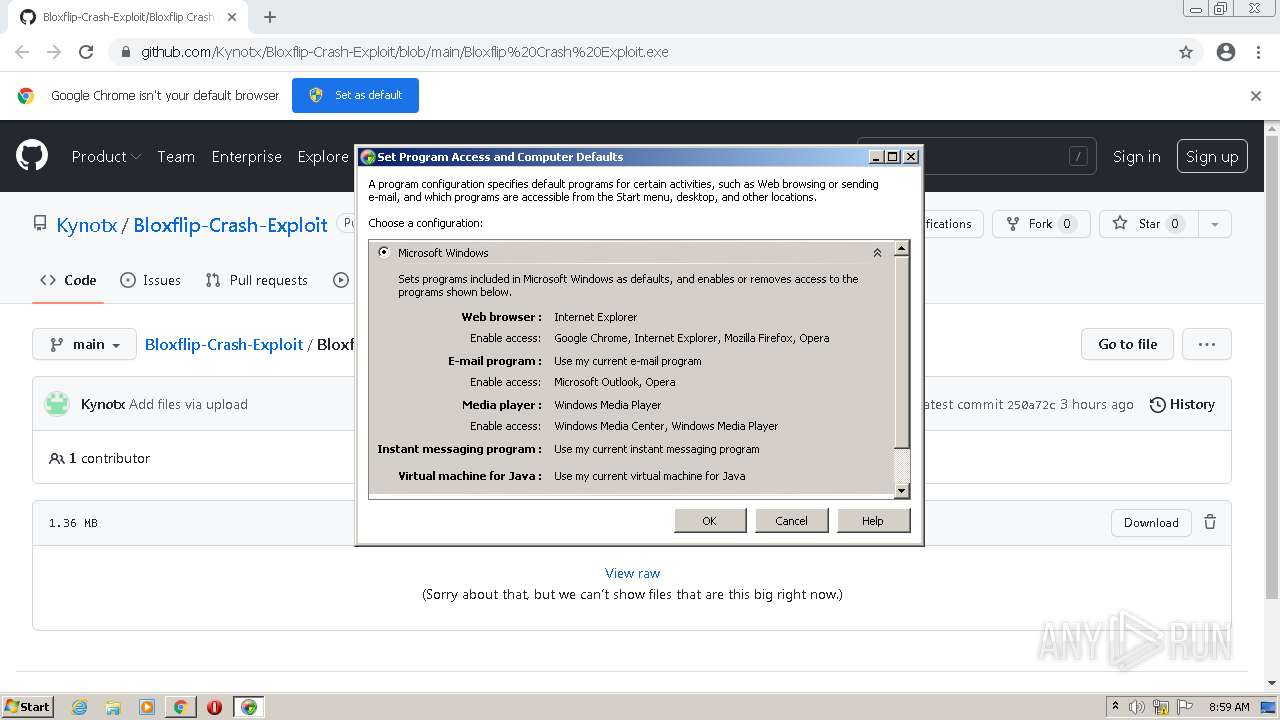Open the file History
The width and height of the screenshot is (1280, 720).
coord(1182,404)
